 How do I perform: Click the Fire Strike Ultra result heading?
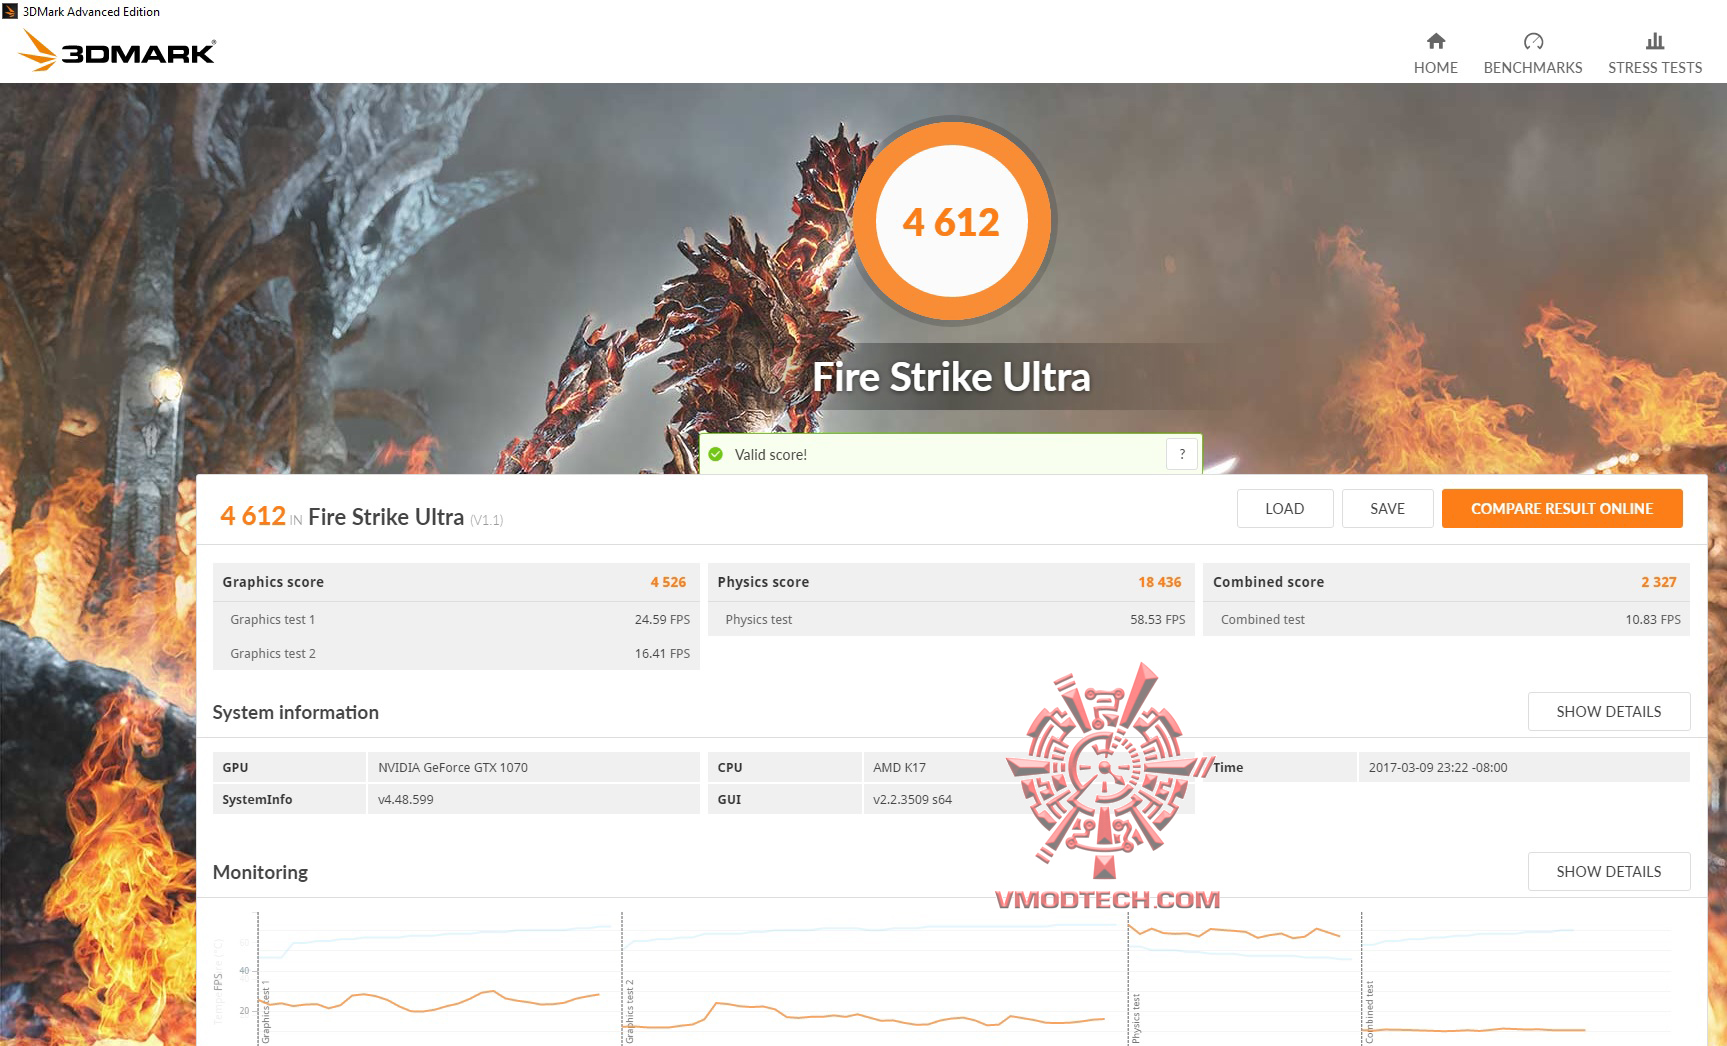point(385,516)
